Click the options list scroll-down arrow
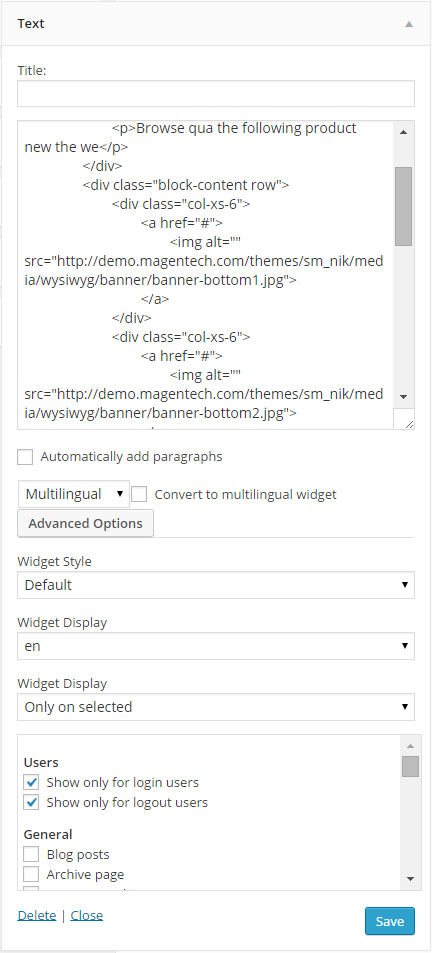This screenshot has width=433, height=953. (410, 879)
